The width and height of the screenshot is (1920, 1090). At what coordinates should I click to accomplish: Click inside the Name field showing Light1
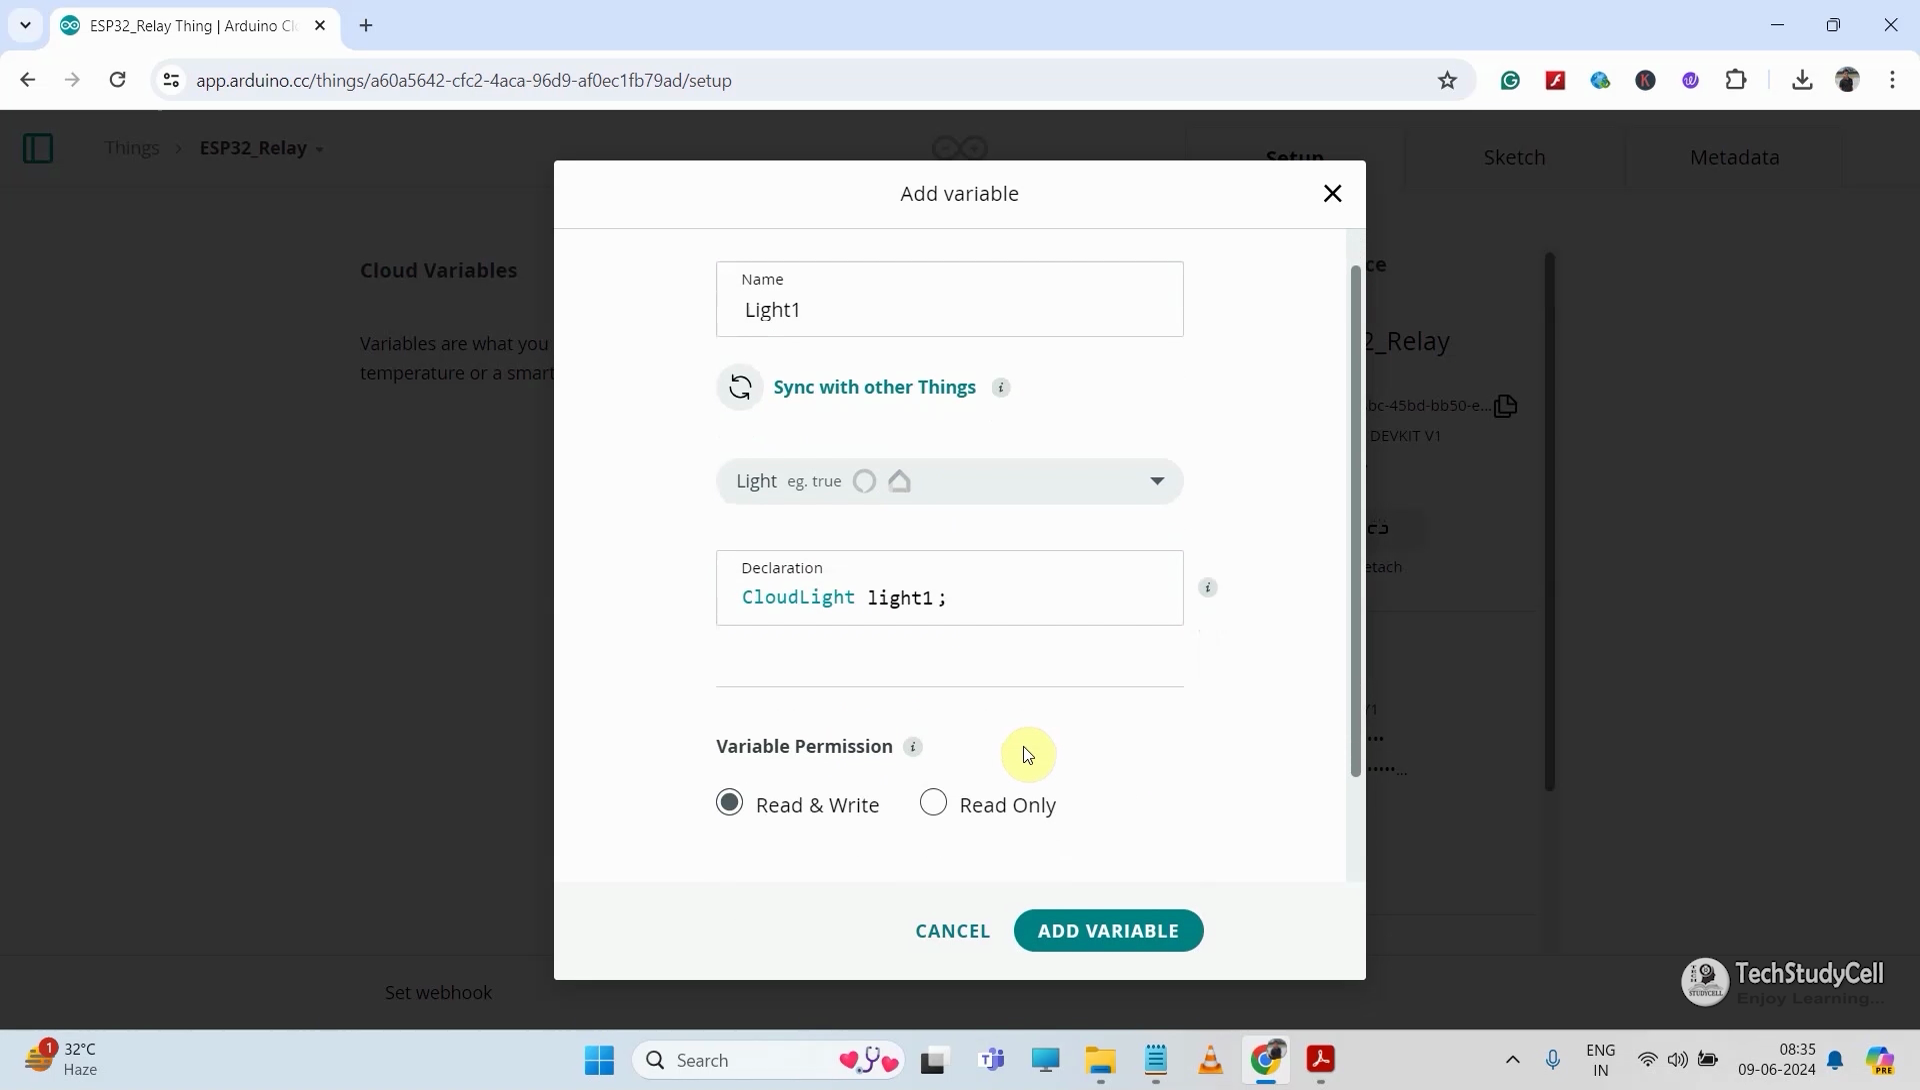click(948, 310)
